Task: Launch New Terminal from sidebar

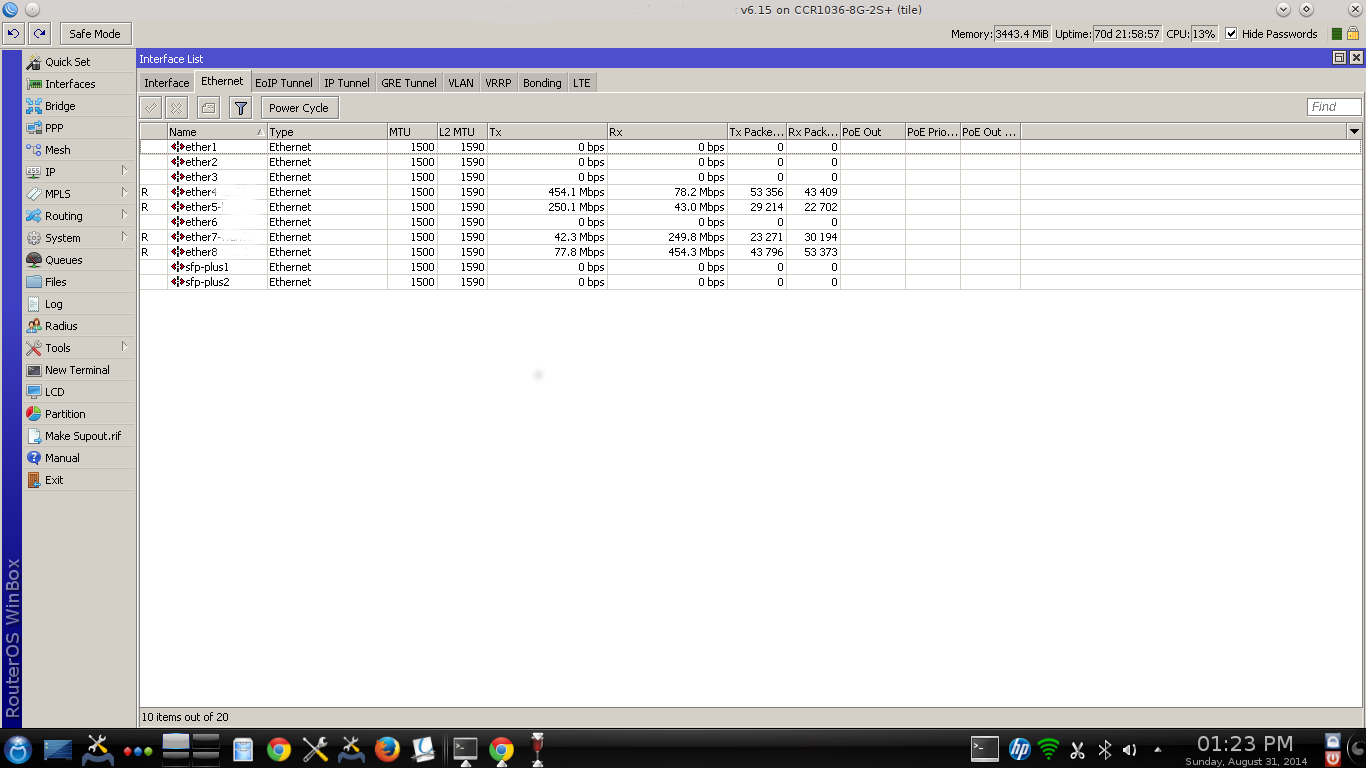Action: [79, 370]
